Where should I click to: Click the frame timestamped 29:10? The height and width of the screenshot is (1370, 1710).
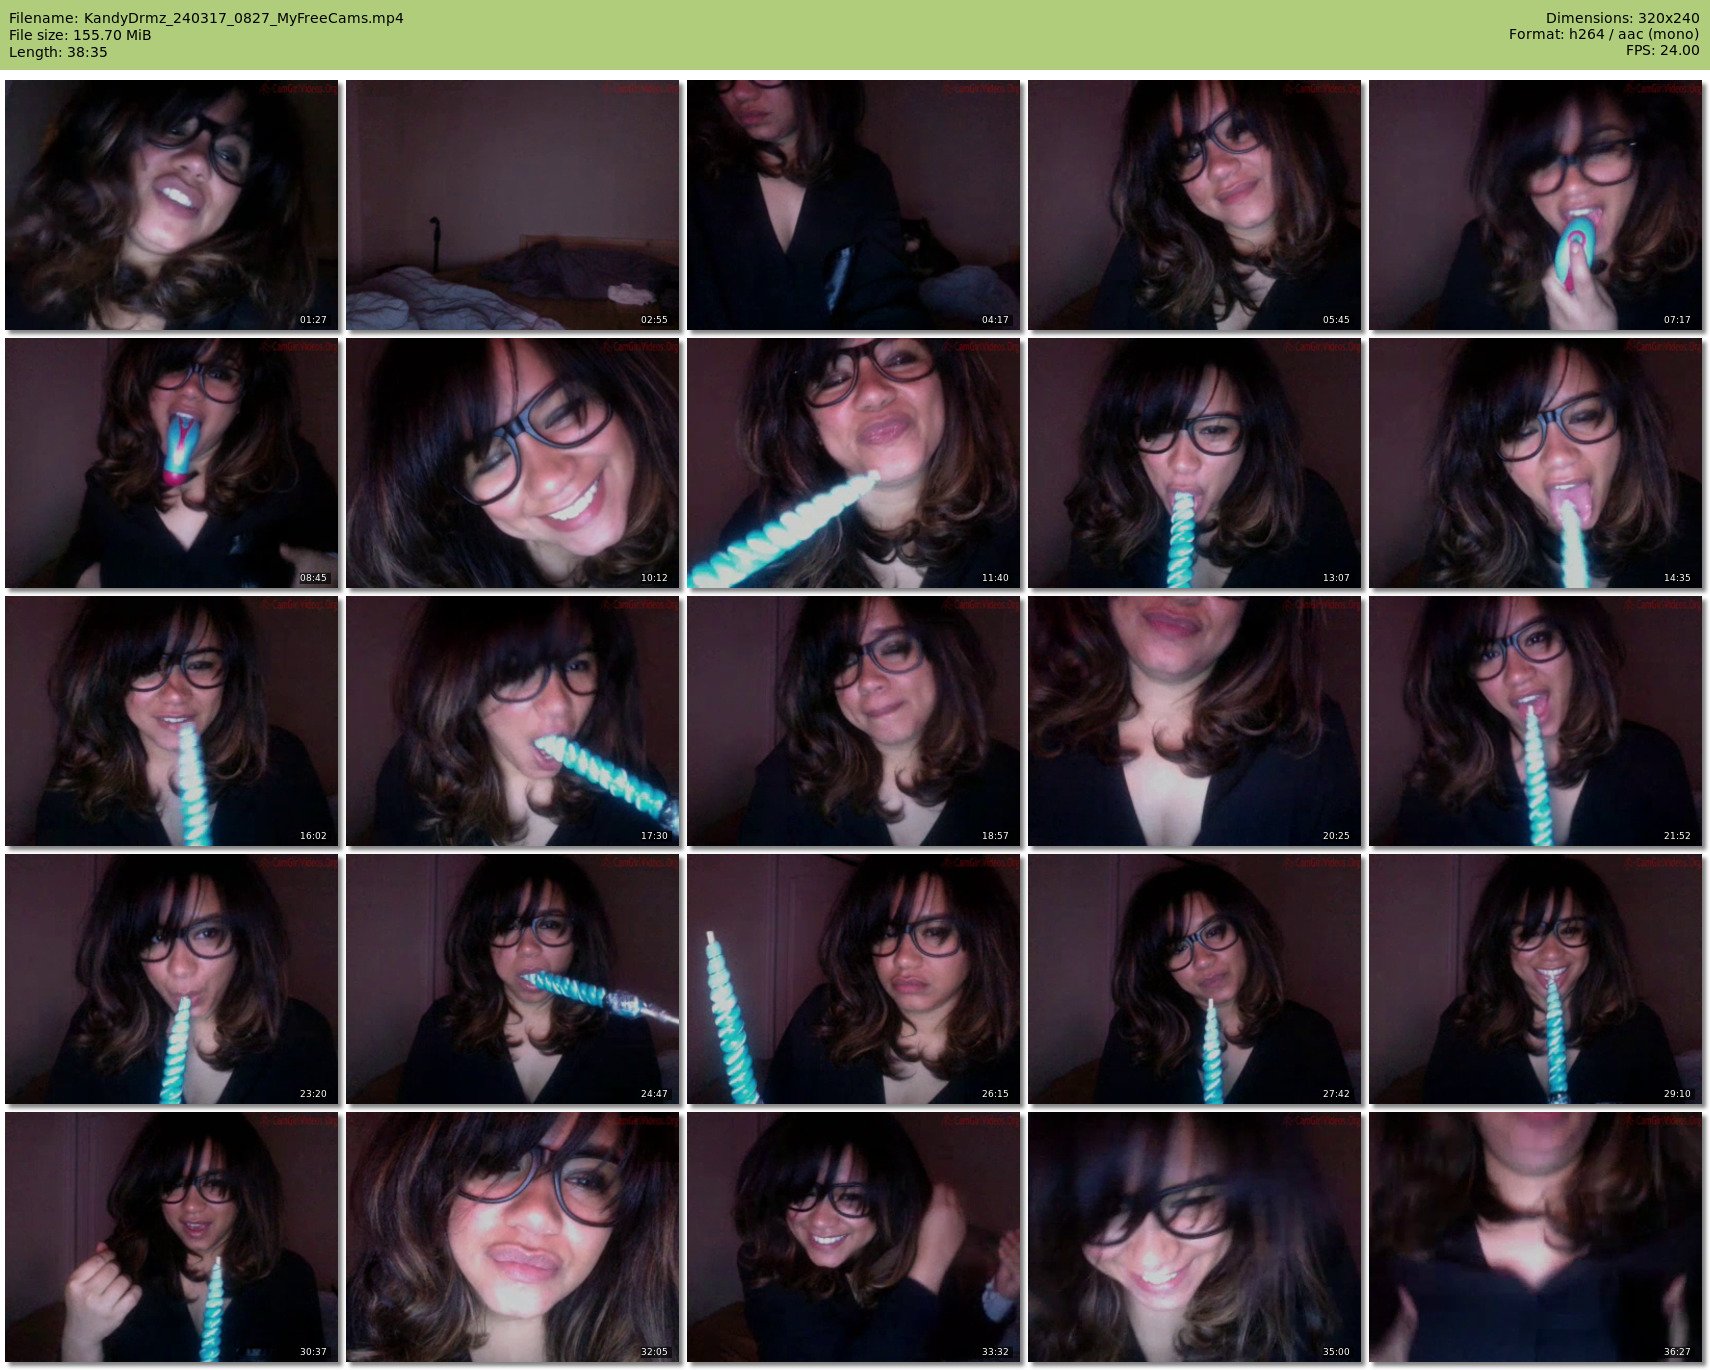coord(1535,979)
